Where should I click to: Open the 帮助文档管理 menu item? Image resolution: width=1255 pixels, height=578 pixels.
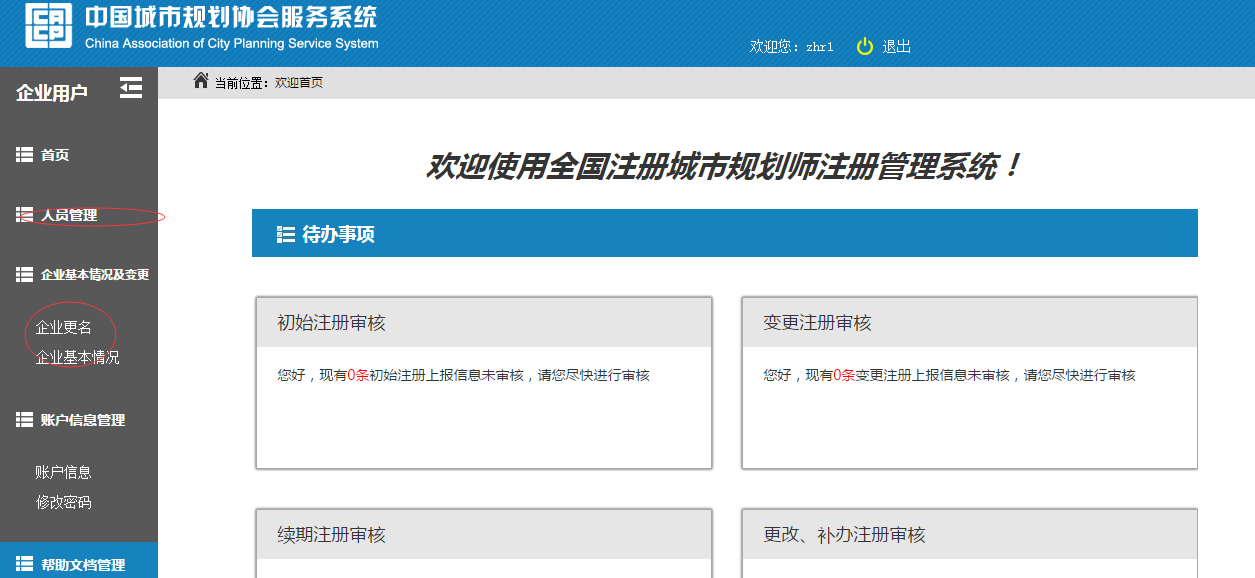(82, 564)
